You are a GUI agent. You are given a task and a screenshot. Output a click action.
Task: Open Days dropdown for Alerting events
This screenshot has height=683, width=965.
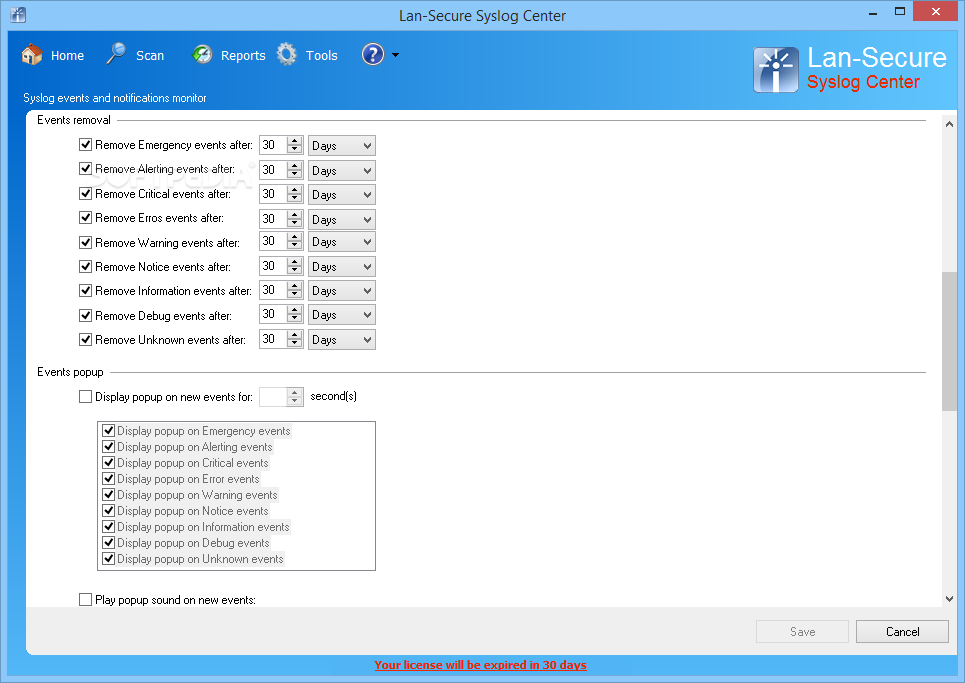click(342, 170)
